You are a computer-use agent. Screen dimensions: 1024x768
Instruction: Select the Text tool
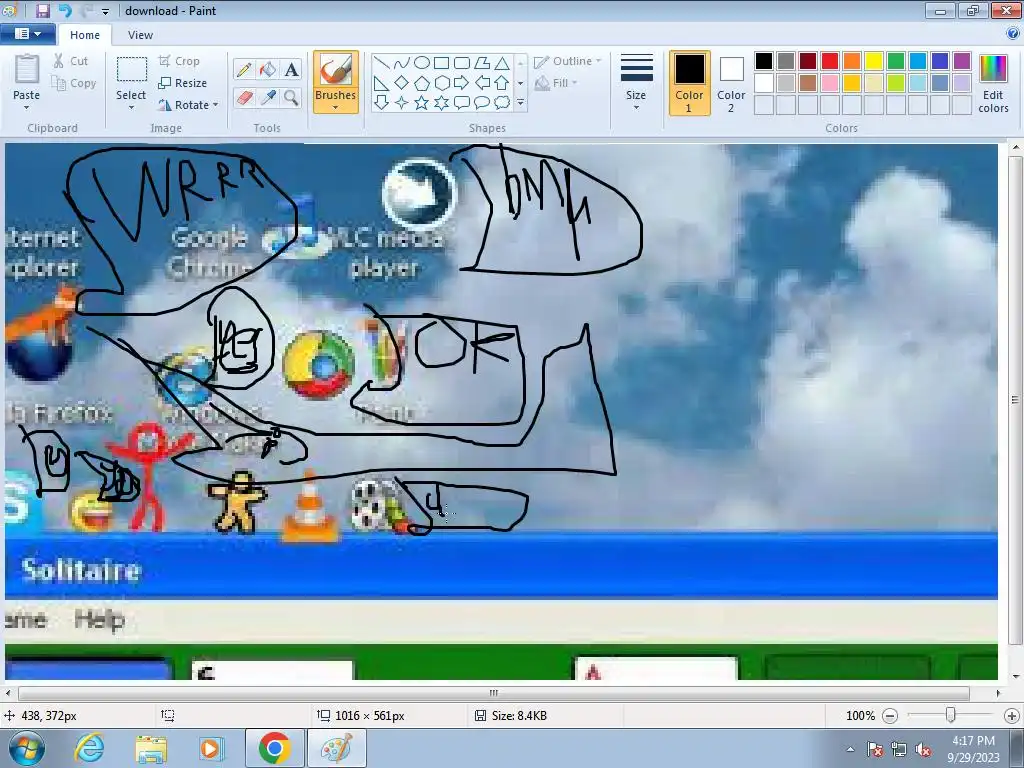(292, 70)
